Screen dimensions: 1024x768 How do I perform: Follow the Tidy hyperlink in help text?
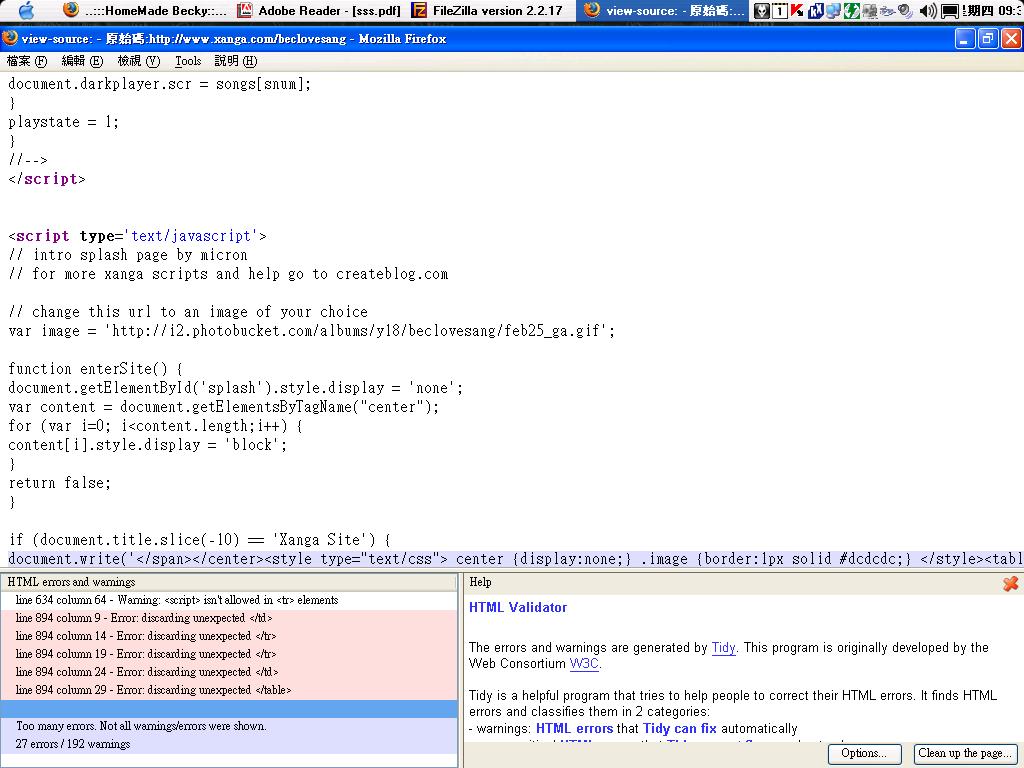click(723, 648)
